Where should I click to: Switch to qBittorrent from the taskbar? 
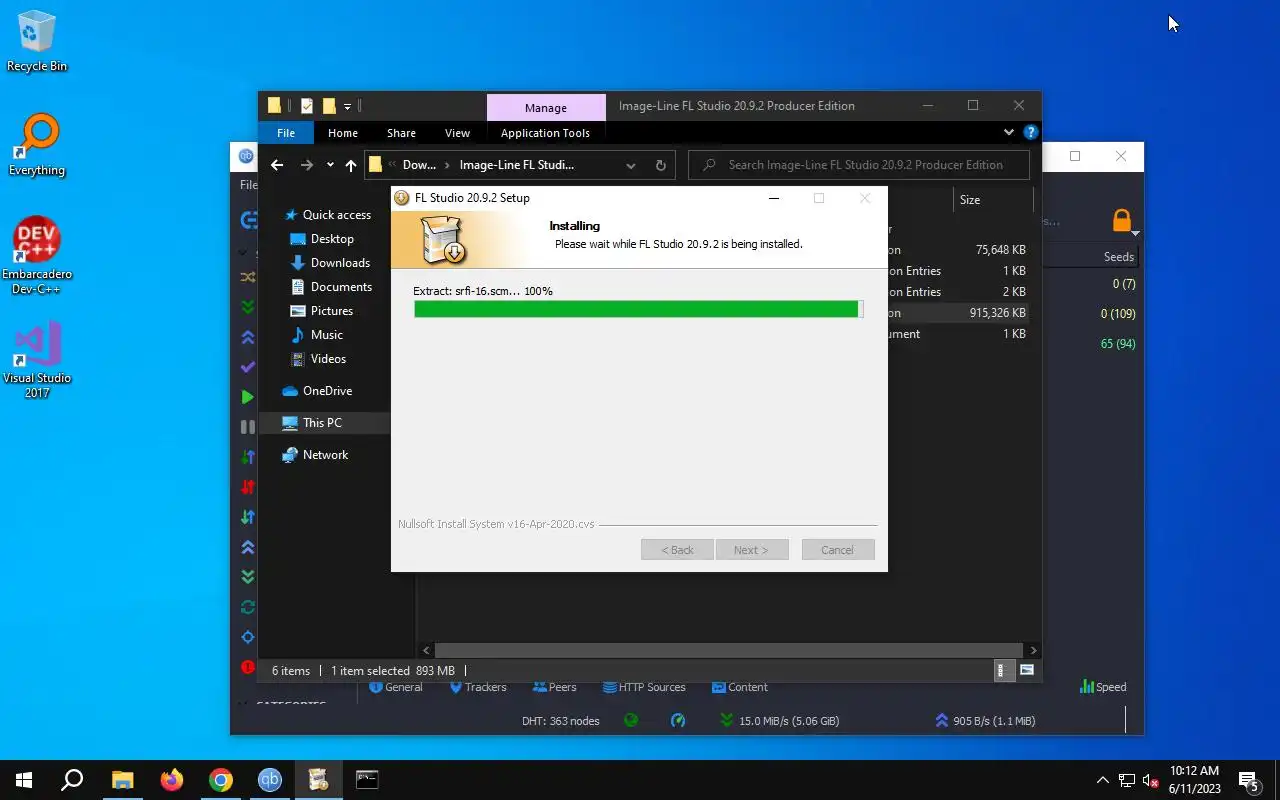(270, 780)
